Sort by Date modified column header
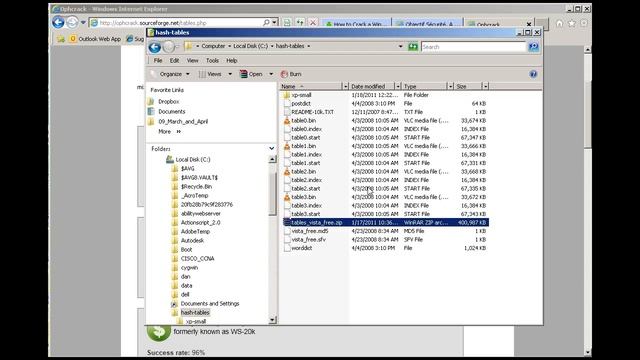Screen dimensions: 640x360 (371, 87)
